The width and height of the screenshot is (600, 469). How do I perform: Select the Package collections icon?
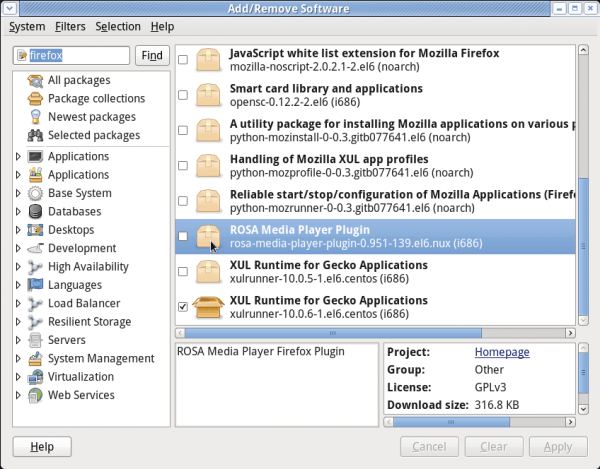click(35, 99)
